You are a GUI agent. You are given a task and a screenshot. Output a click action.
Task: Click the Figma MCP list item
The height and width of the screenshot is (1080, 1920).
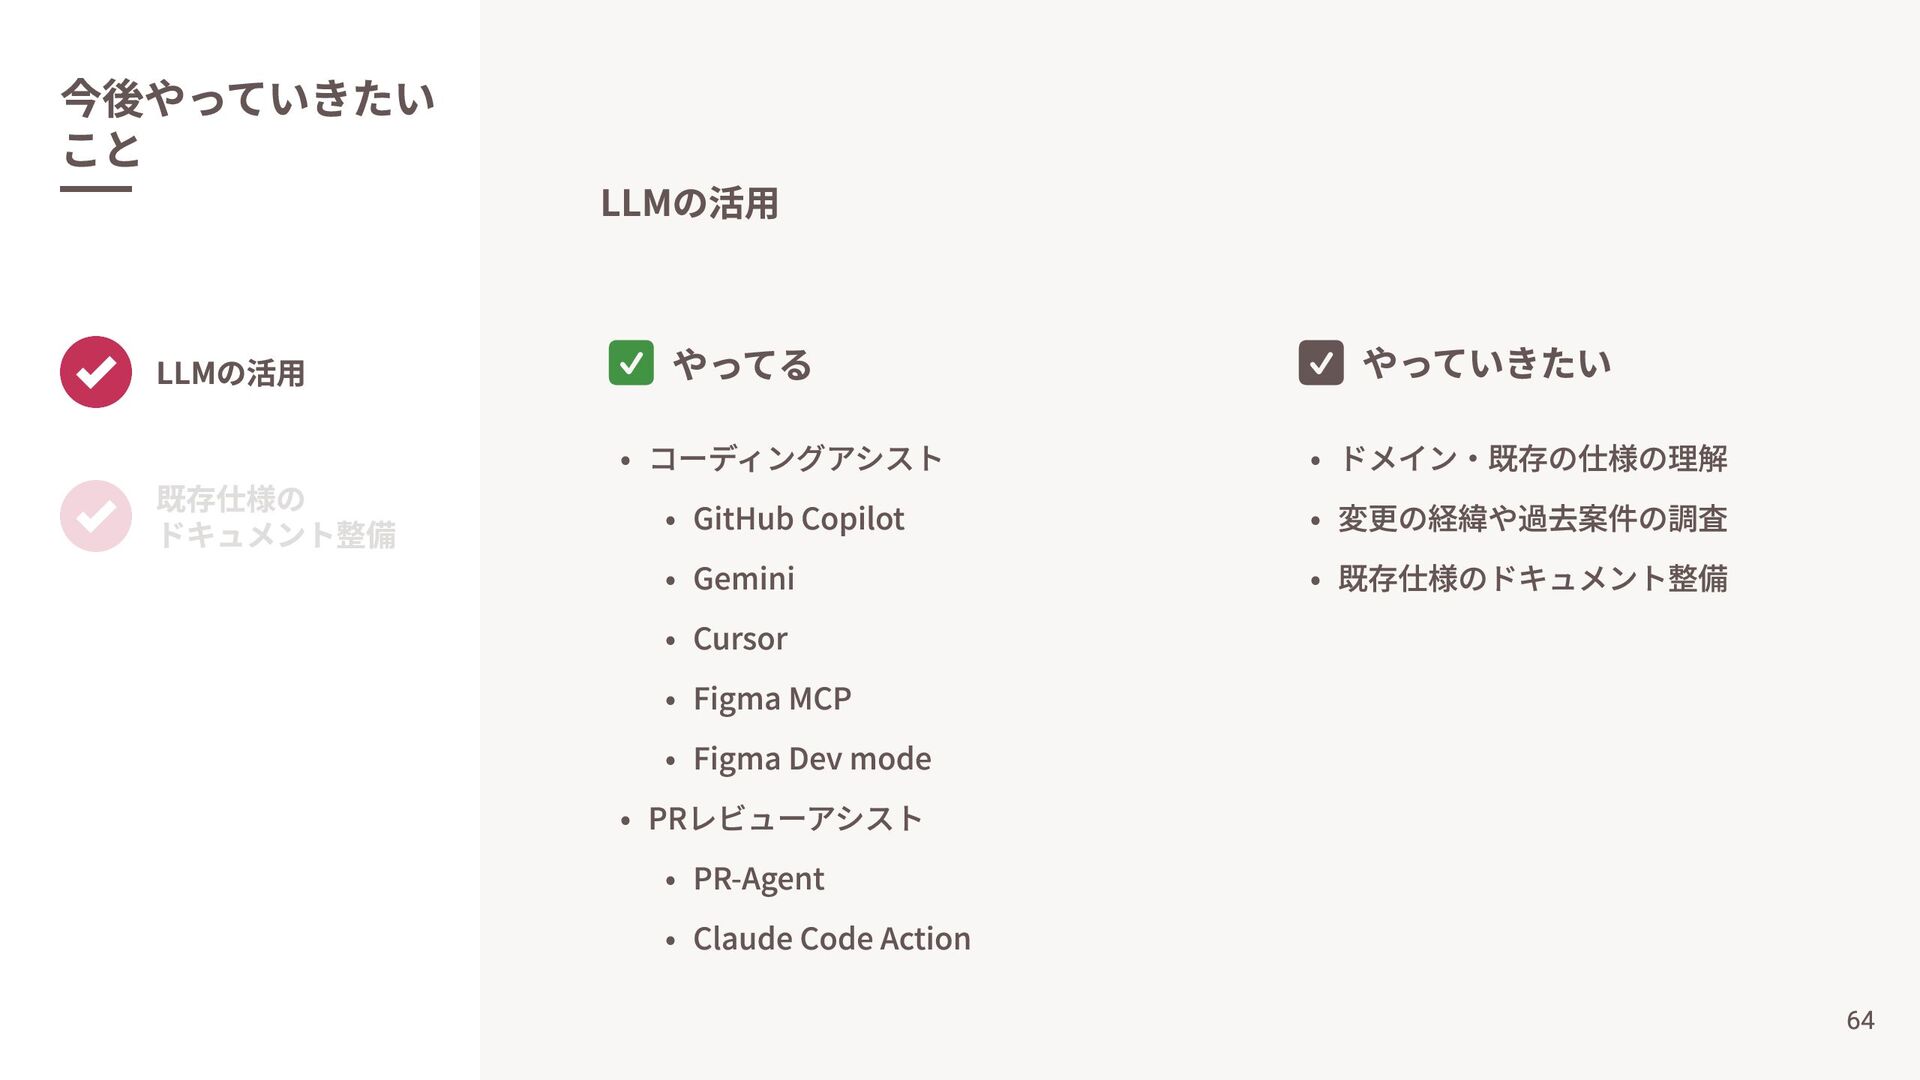(772, 699)
